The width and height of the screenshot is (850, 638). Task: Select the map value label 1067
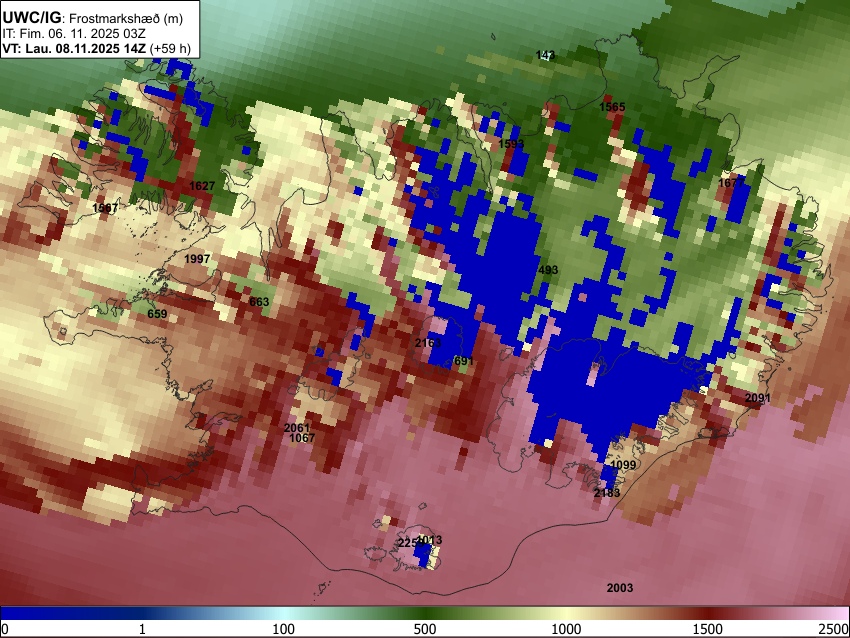[302, 438]
